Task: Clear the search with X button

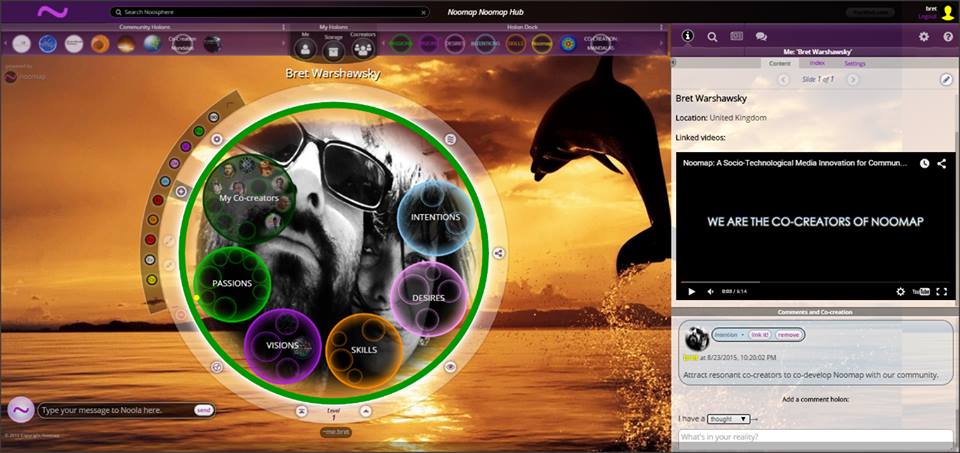Action: pyautogui.click(x=424, y=12)
